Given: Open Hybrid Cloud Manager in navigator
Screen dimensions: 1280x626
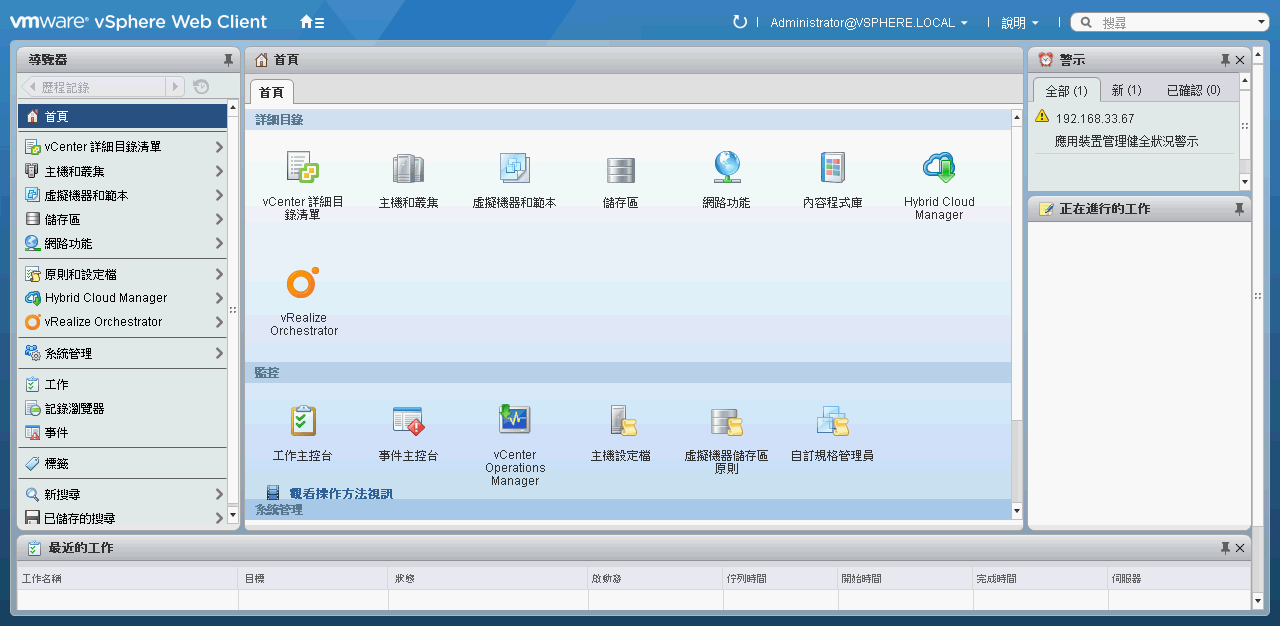Looking at the screenshot, I should click(123, 298).
